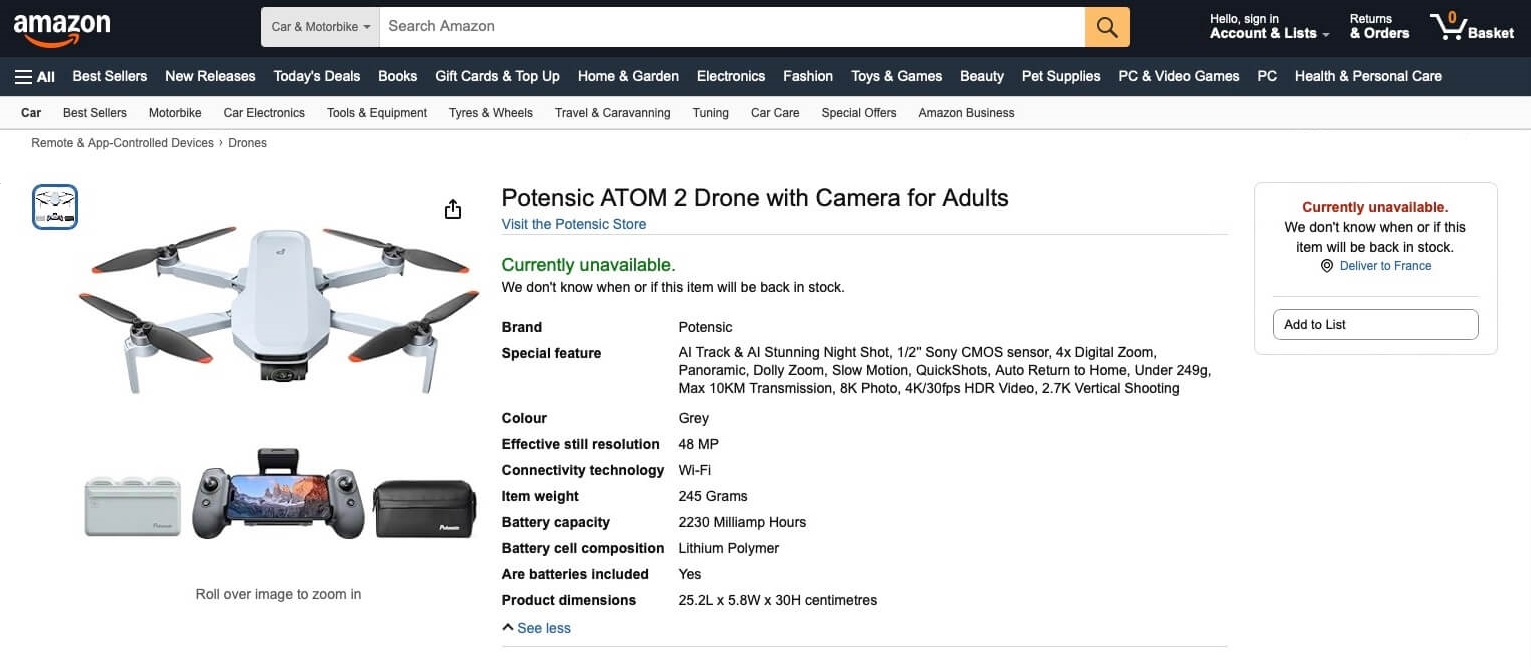Click the share icon above product image
This screenshot has width=1531, height=667.
coord(453,209)
